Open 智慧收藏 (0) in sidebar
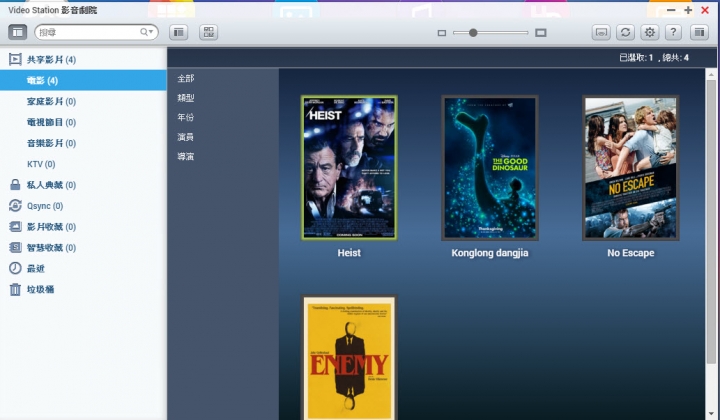This screenshot has height=420, width=720. 83,247
